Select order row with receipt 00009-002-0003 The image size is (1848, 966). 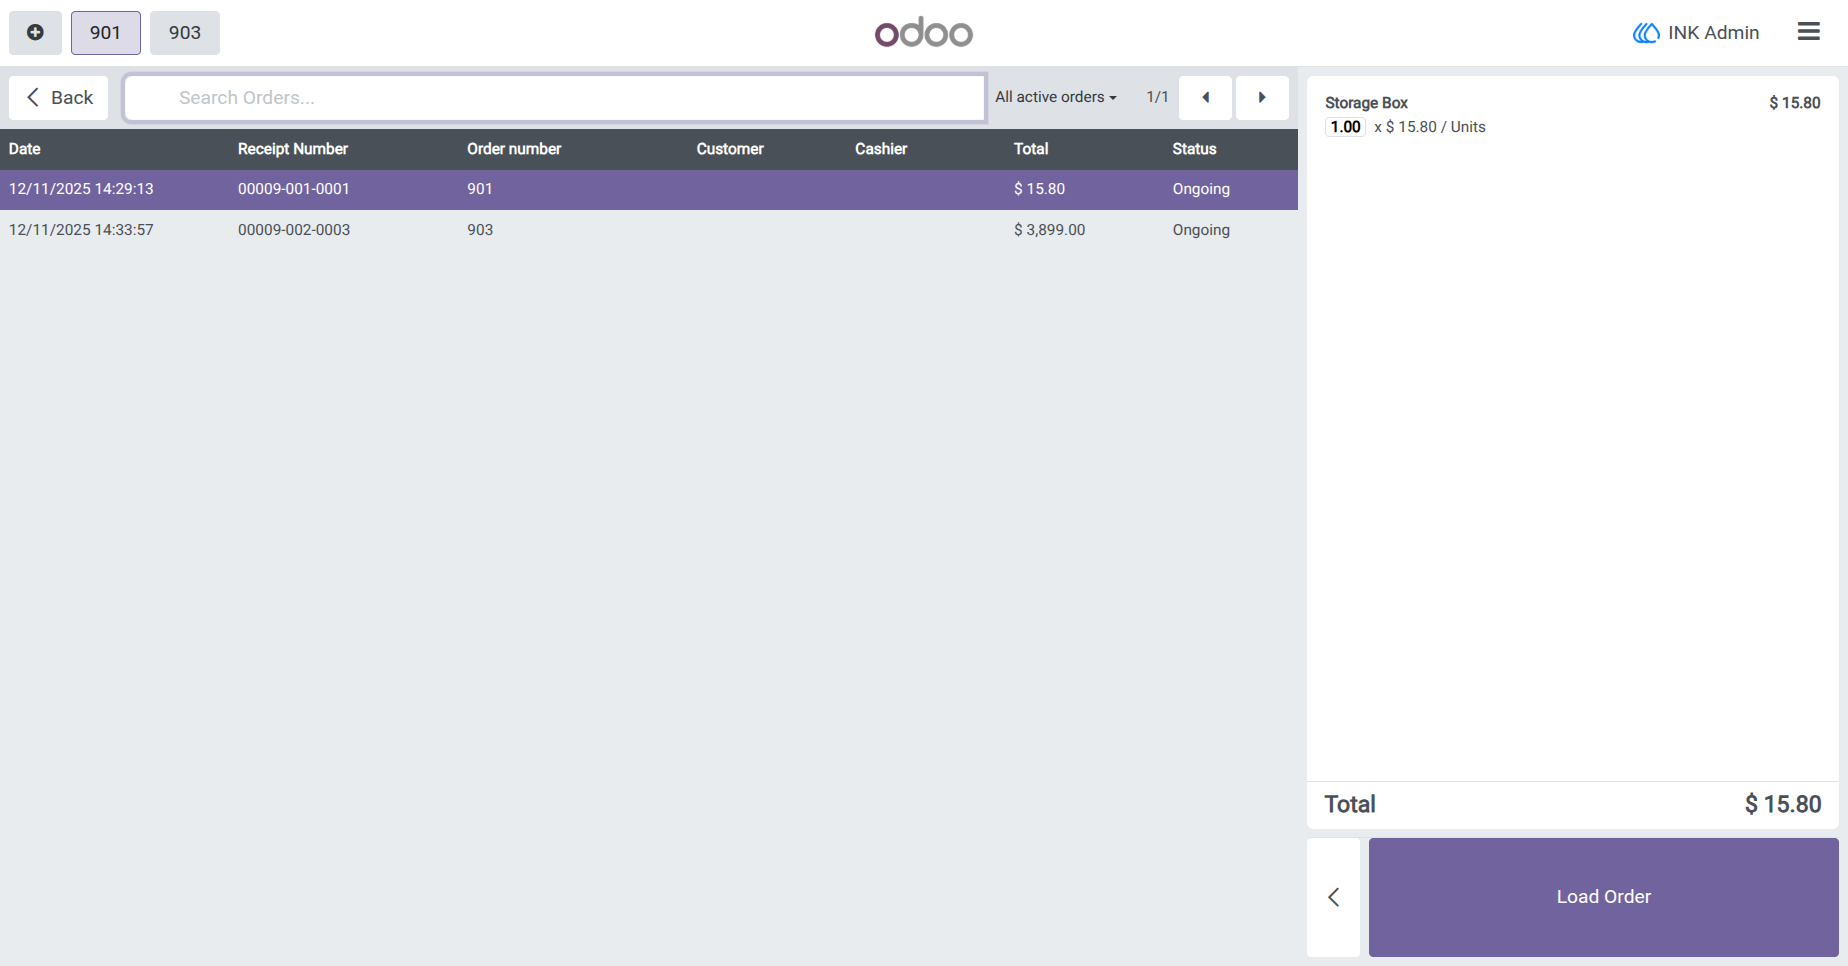coord(649,230)
